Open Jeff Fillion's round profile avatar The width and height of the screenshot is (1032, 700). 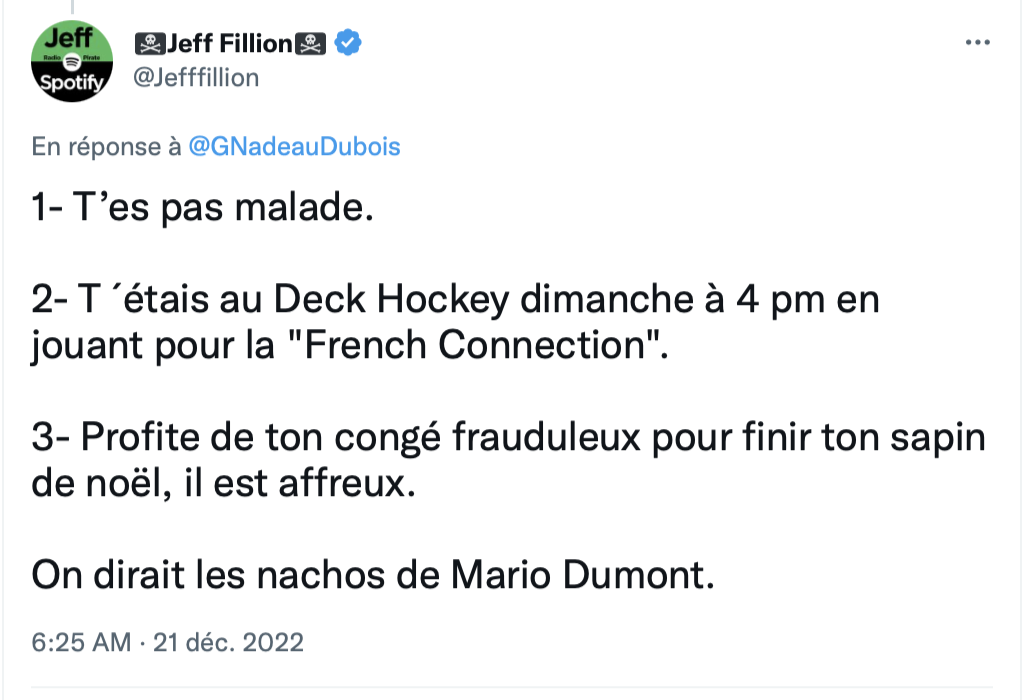(x=72, y=61)
